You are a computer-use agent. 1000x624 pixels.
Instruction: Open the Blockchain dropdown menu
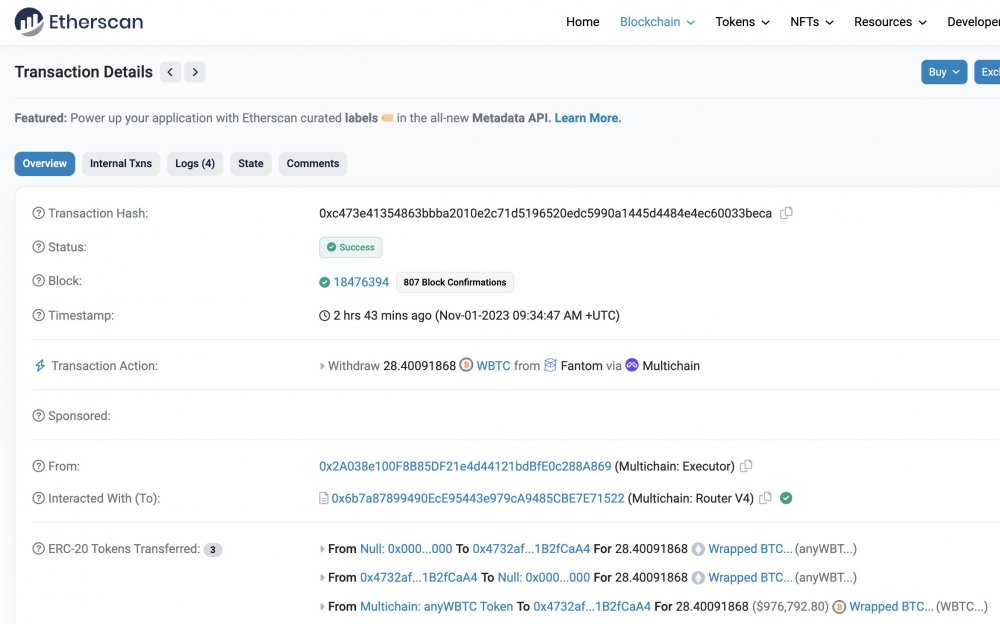657,22
